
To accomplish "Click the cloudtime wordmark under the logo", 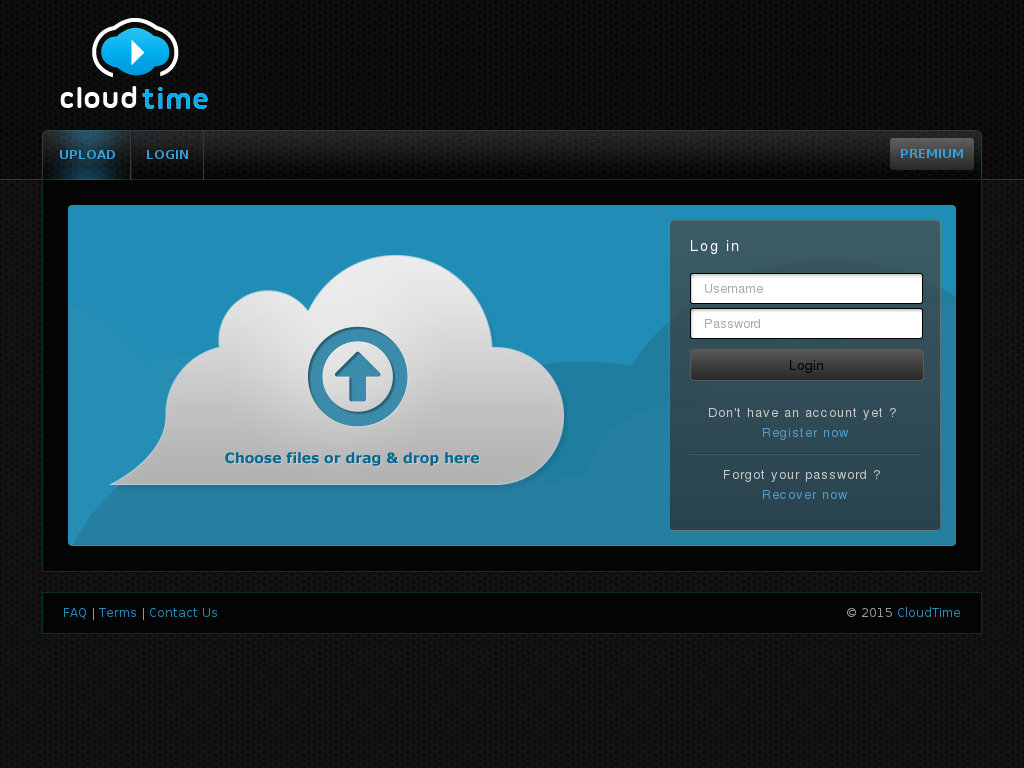I will 134,99.
